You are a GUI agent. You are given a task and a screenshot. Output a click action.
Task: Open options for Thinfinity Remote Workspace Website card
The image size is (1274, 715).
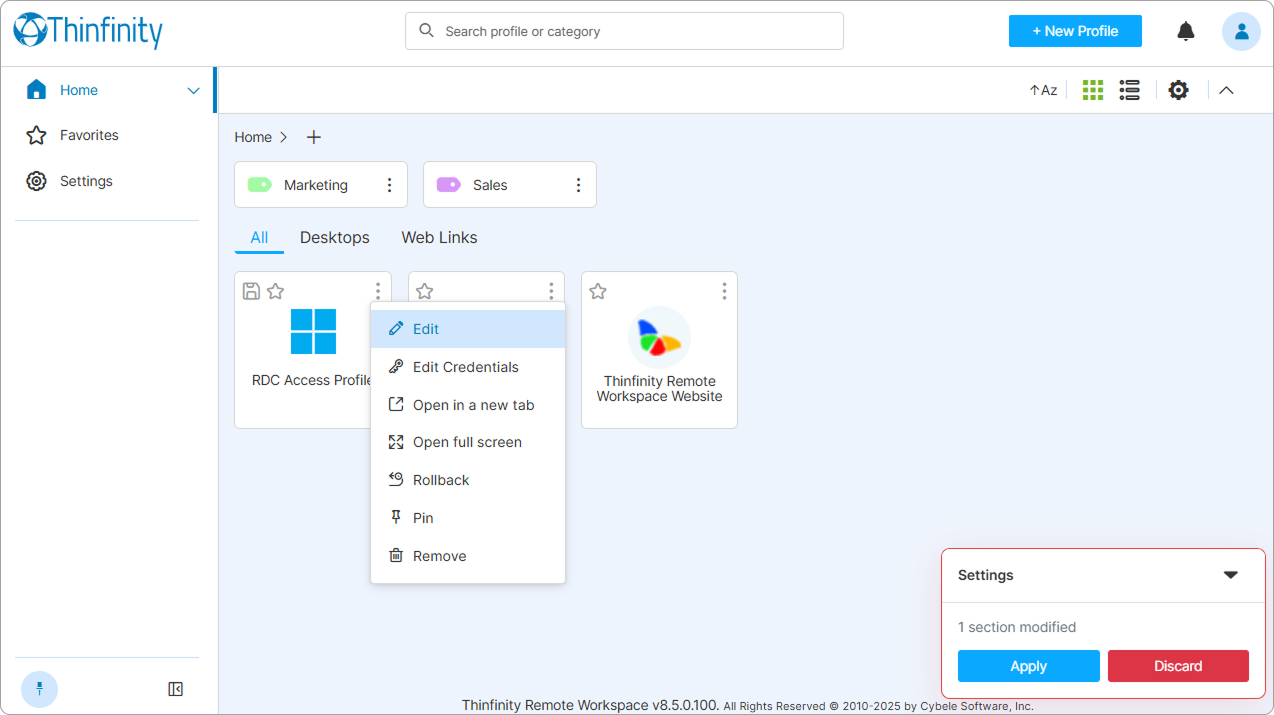tap(724, 291)
